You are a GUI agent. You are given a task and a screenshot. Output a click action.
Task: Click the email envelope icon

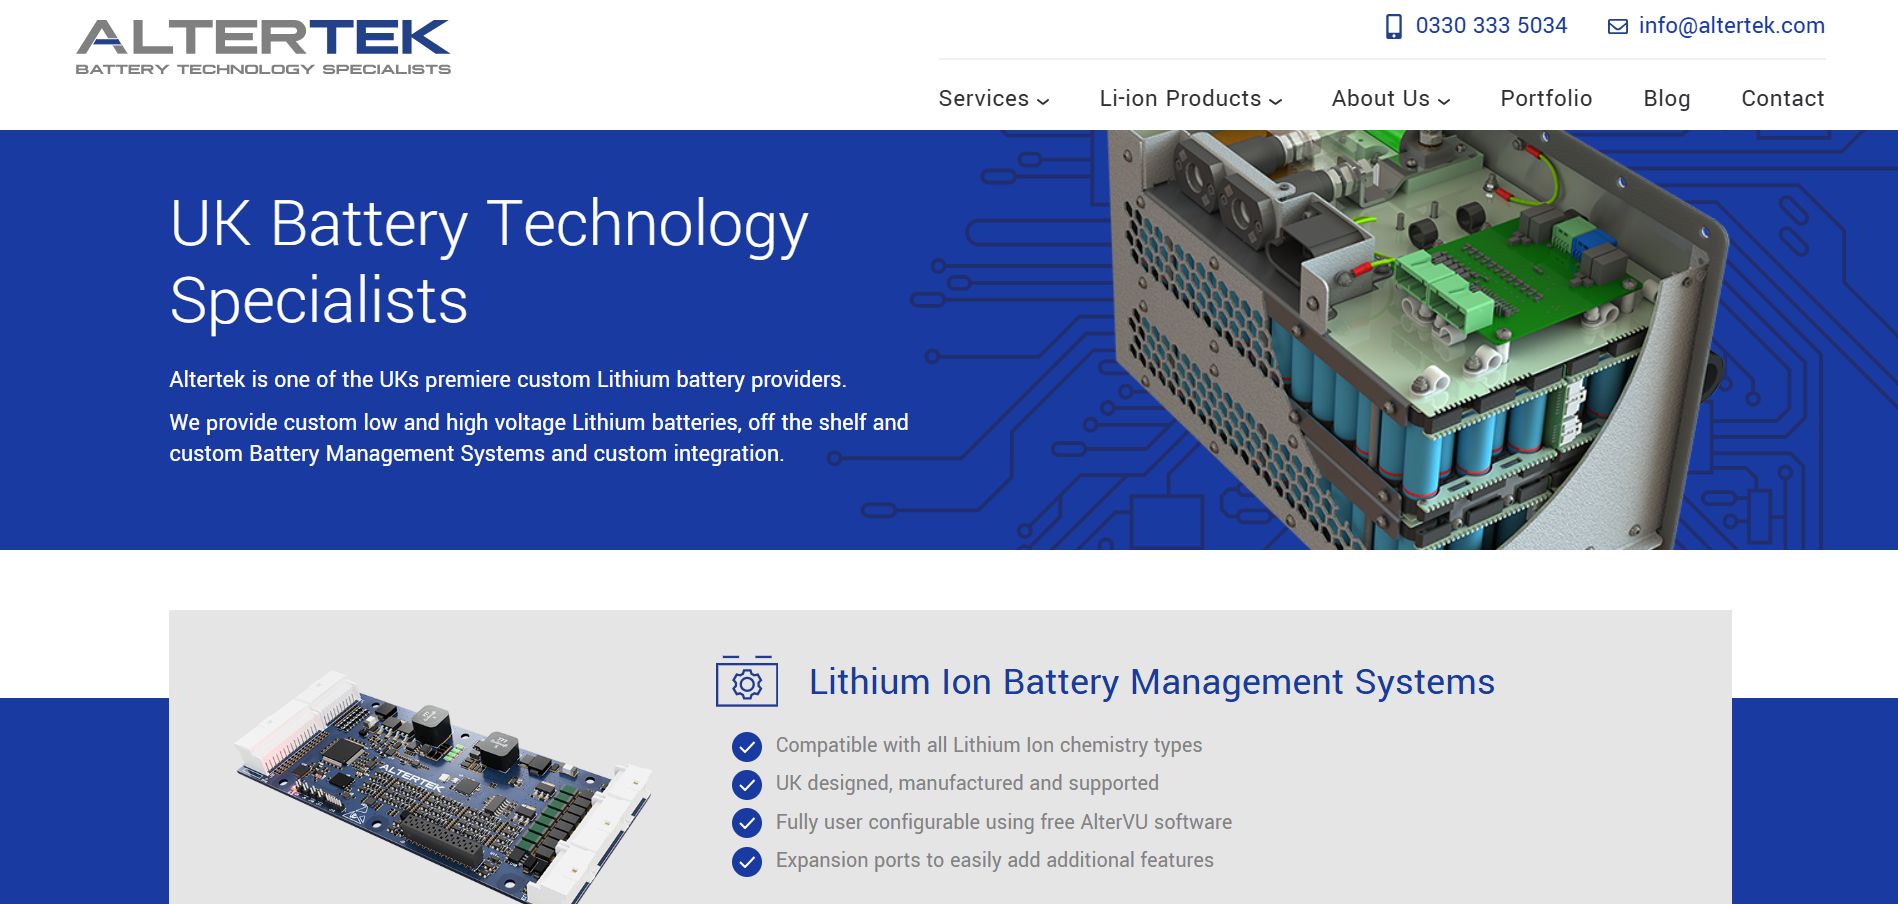(1617, 27)
